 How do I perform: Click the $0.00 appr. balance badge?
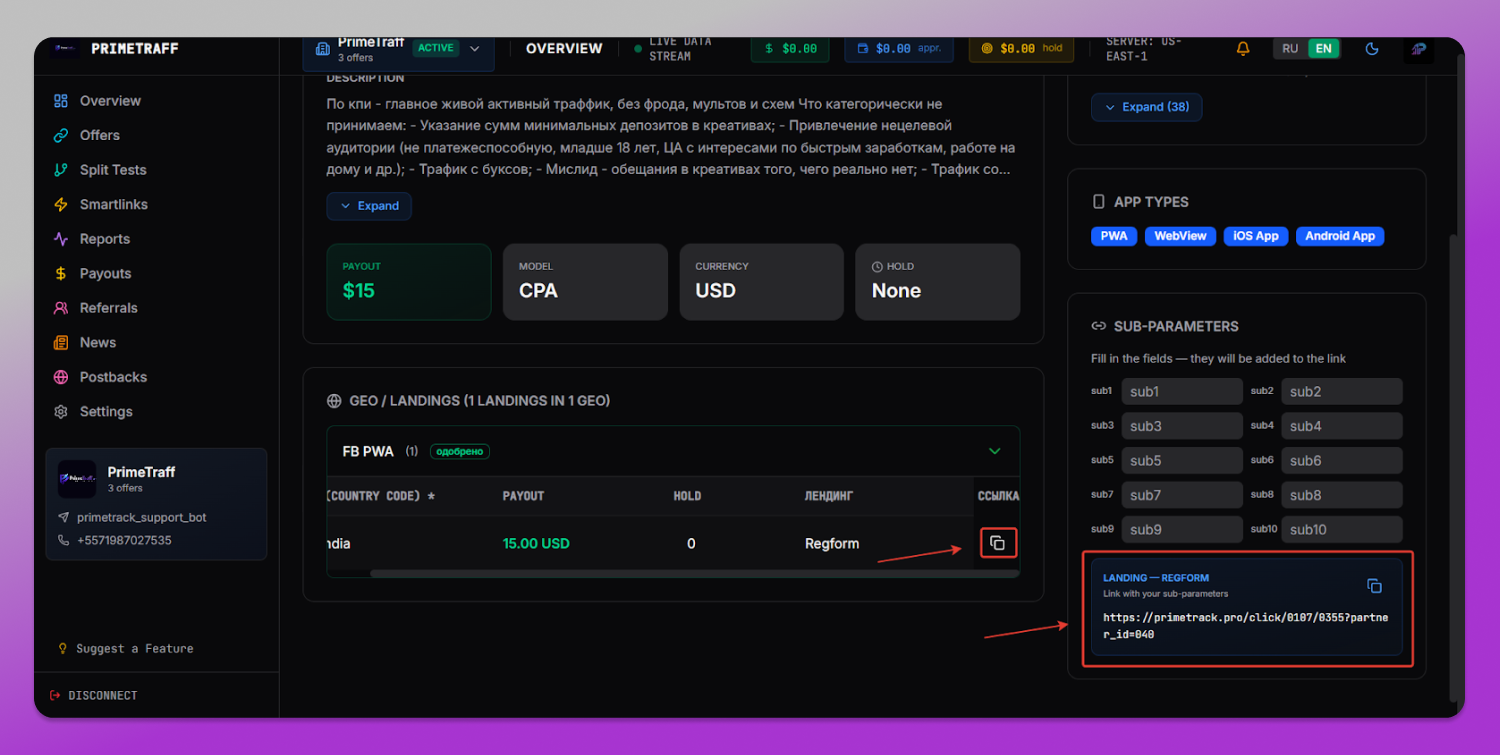pos(898,48)
